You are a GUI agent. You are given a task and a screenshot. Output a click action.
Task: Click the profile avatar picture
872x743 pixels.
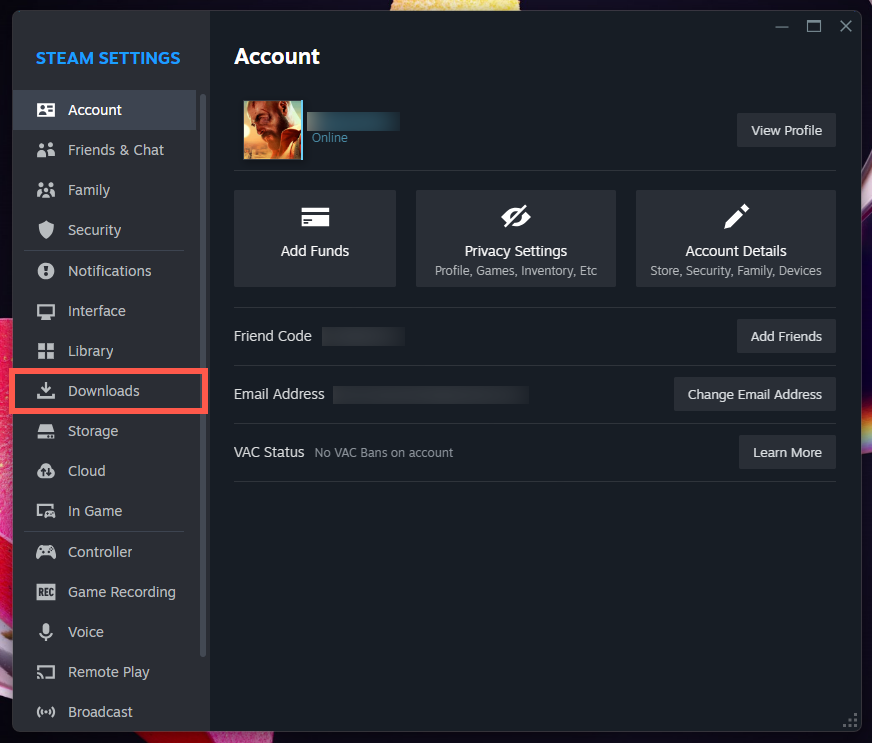tap(273, 130)
